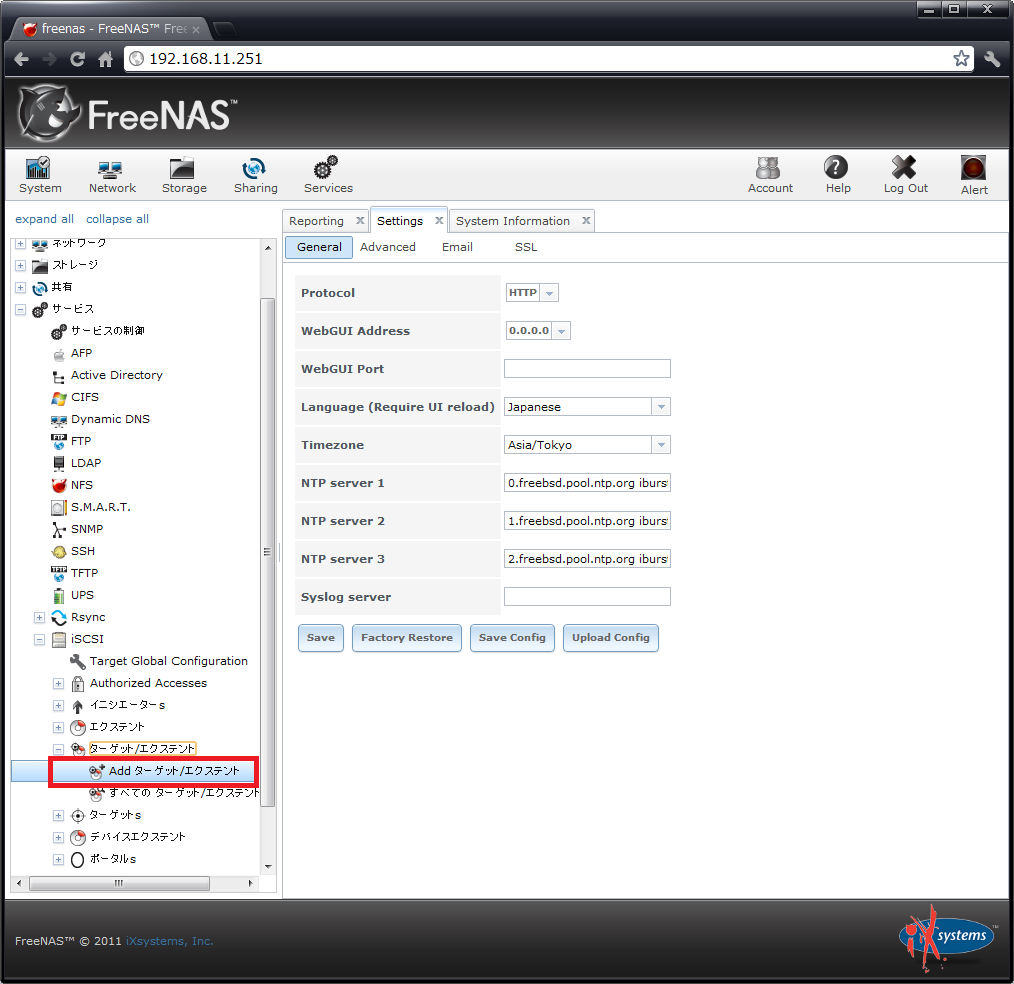Screen dimensions: 1014x984
Task: Select Dynamic DNS in the tree
Action: click(x=110, y=419)
